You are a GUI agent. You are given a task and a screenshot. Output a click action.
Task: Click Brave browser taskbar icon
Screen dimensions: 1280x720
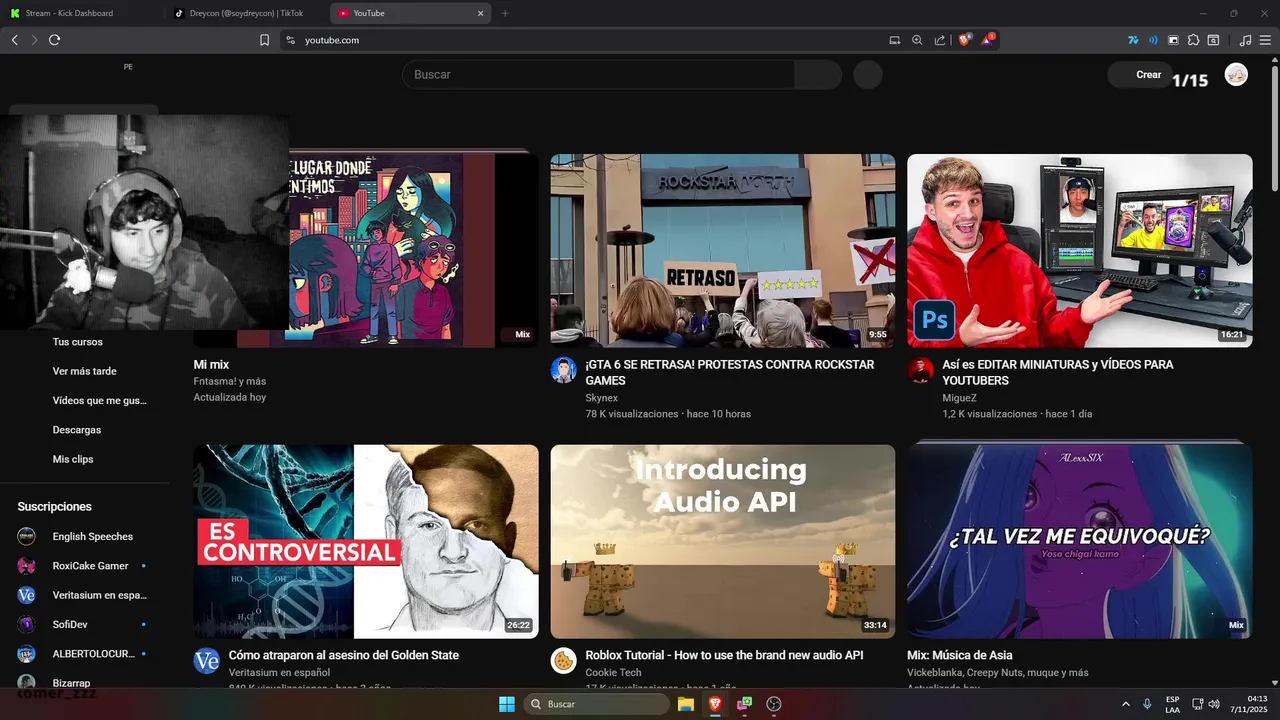(x=715, y=704)
